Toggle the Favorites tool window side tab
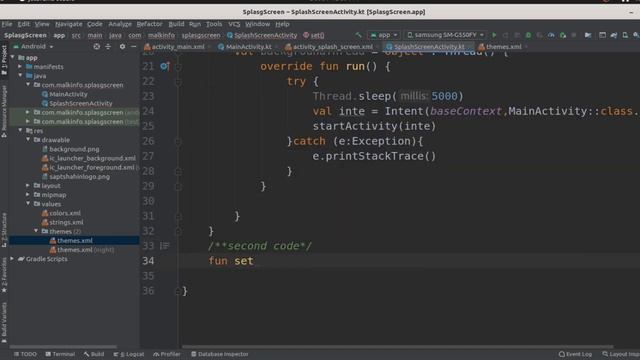Viewport: 640px width, 360px height. (x=4, y=275)
